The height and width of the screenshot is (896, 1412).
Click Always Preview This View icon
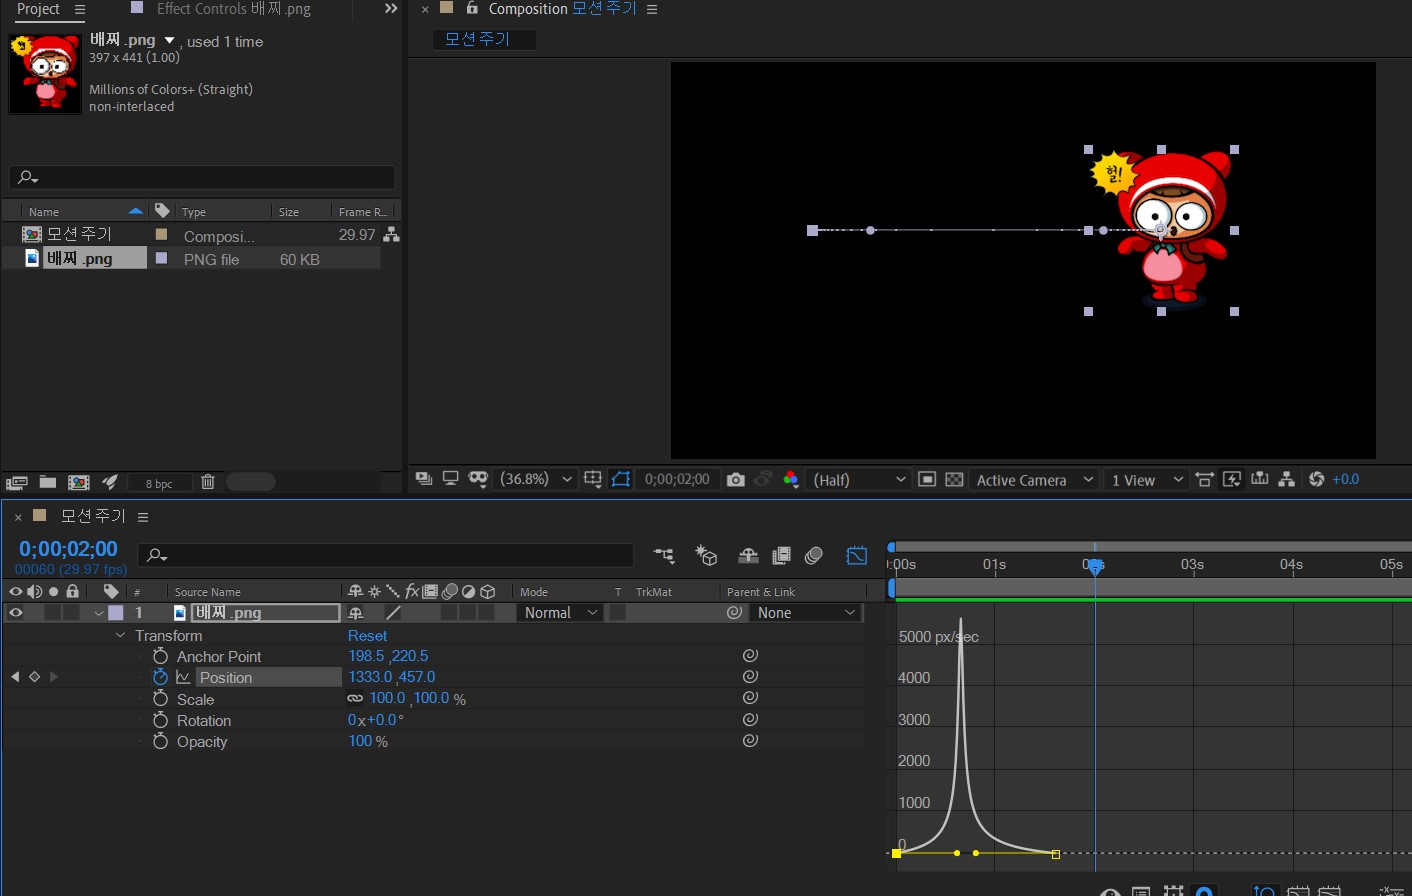(x=424, y=479)
